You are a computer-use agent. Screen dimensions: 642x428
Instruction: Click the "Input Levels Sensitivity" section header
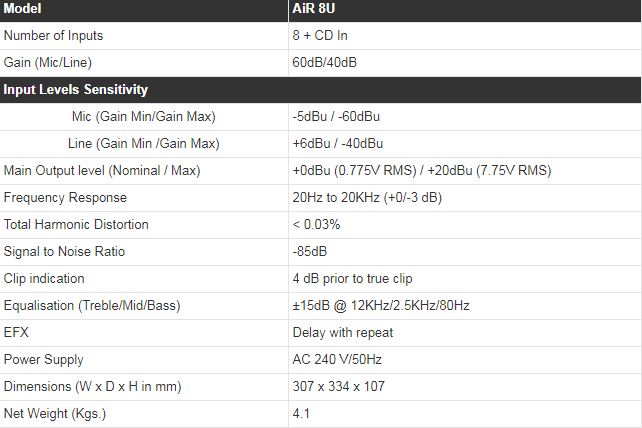(x=76, y=89)
